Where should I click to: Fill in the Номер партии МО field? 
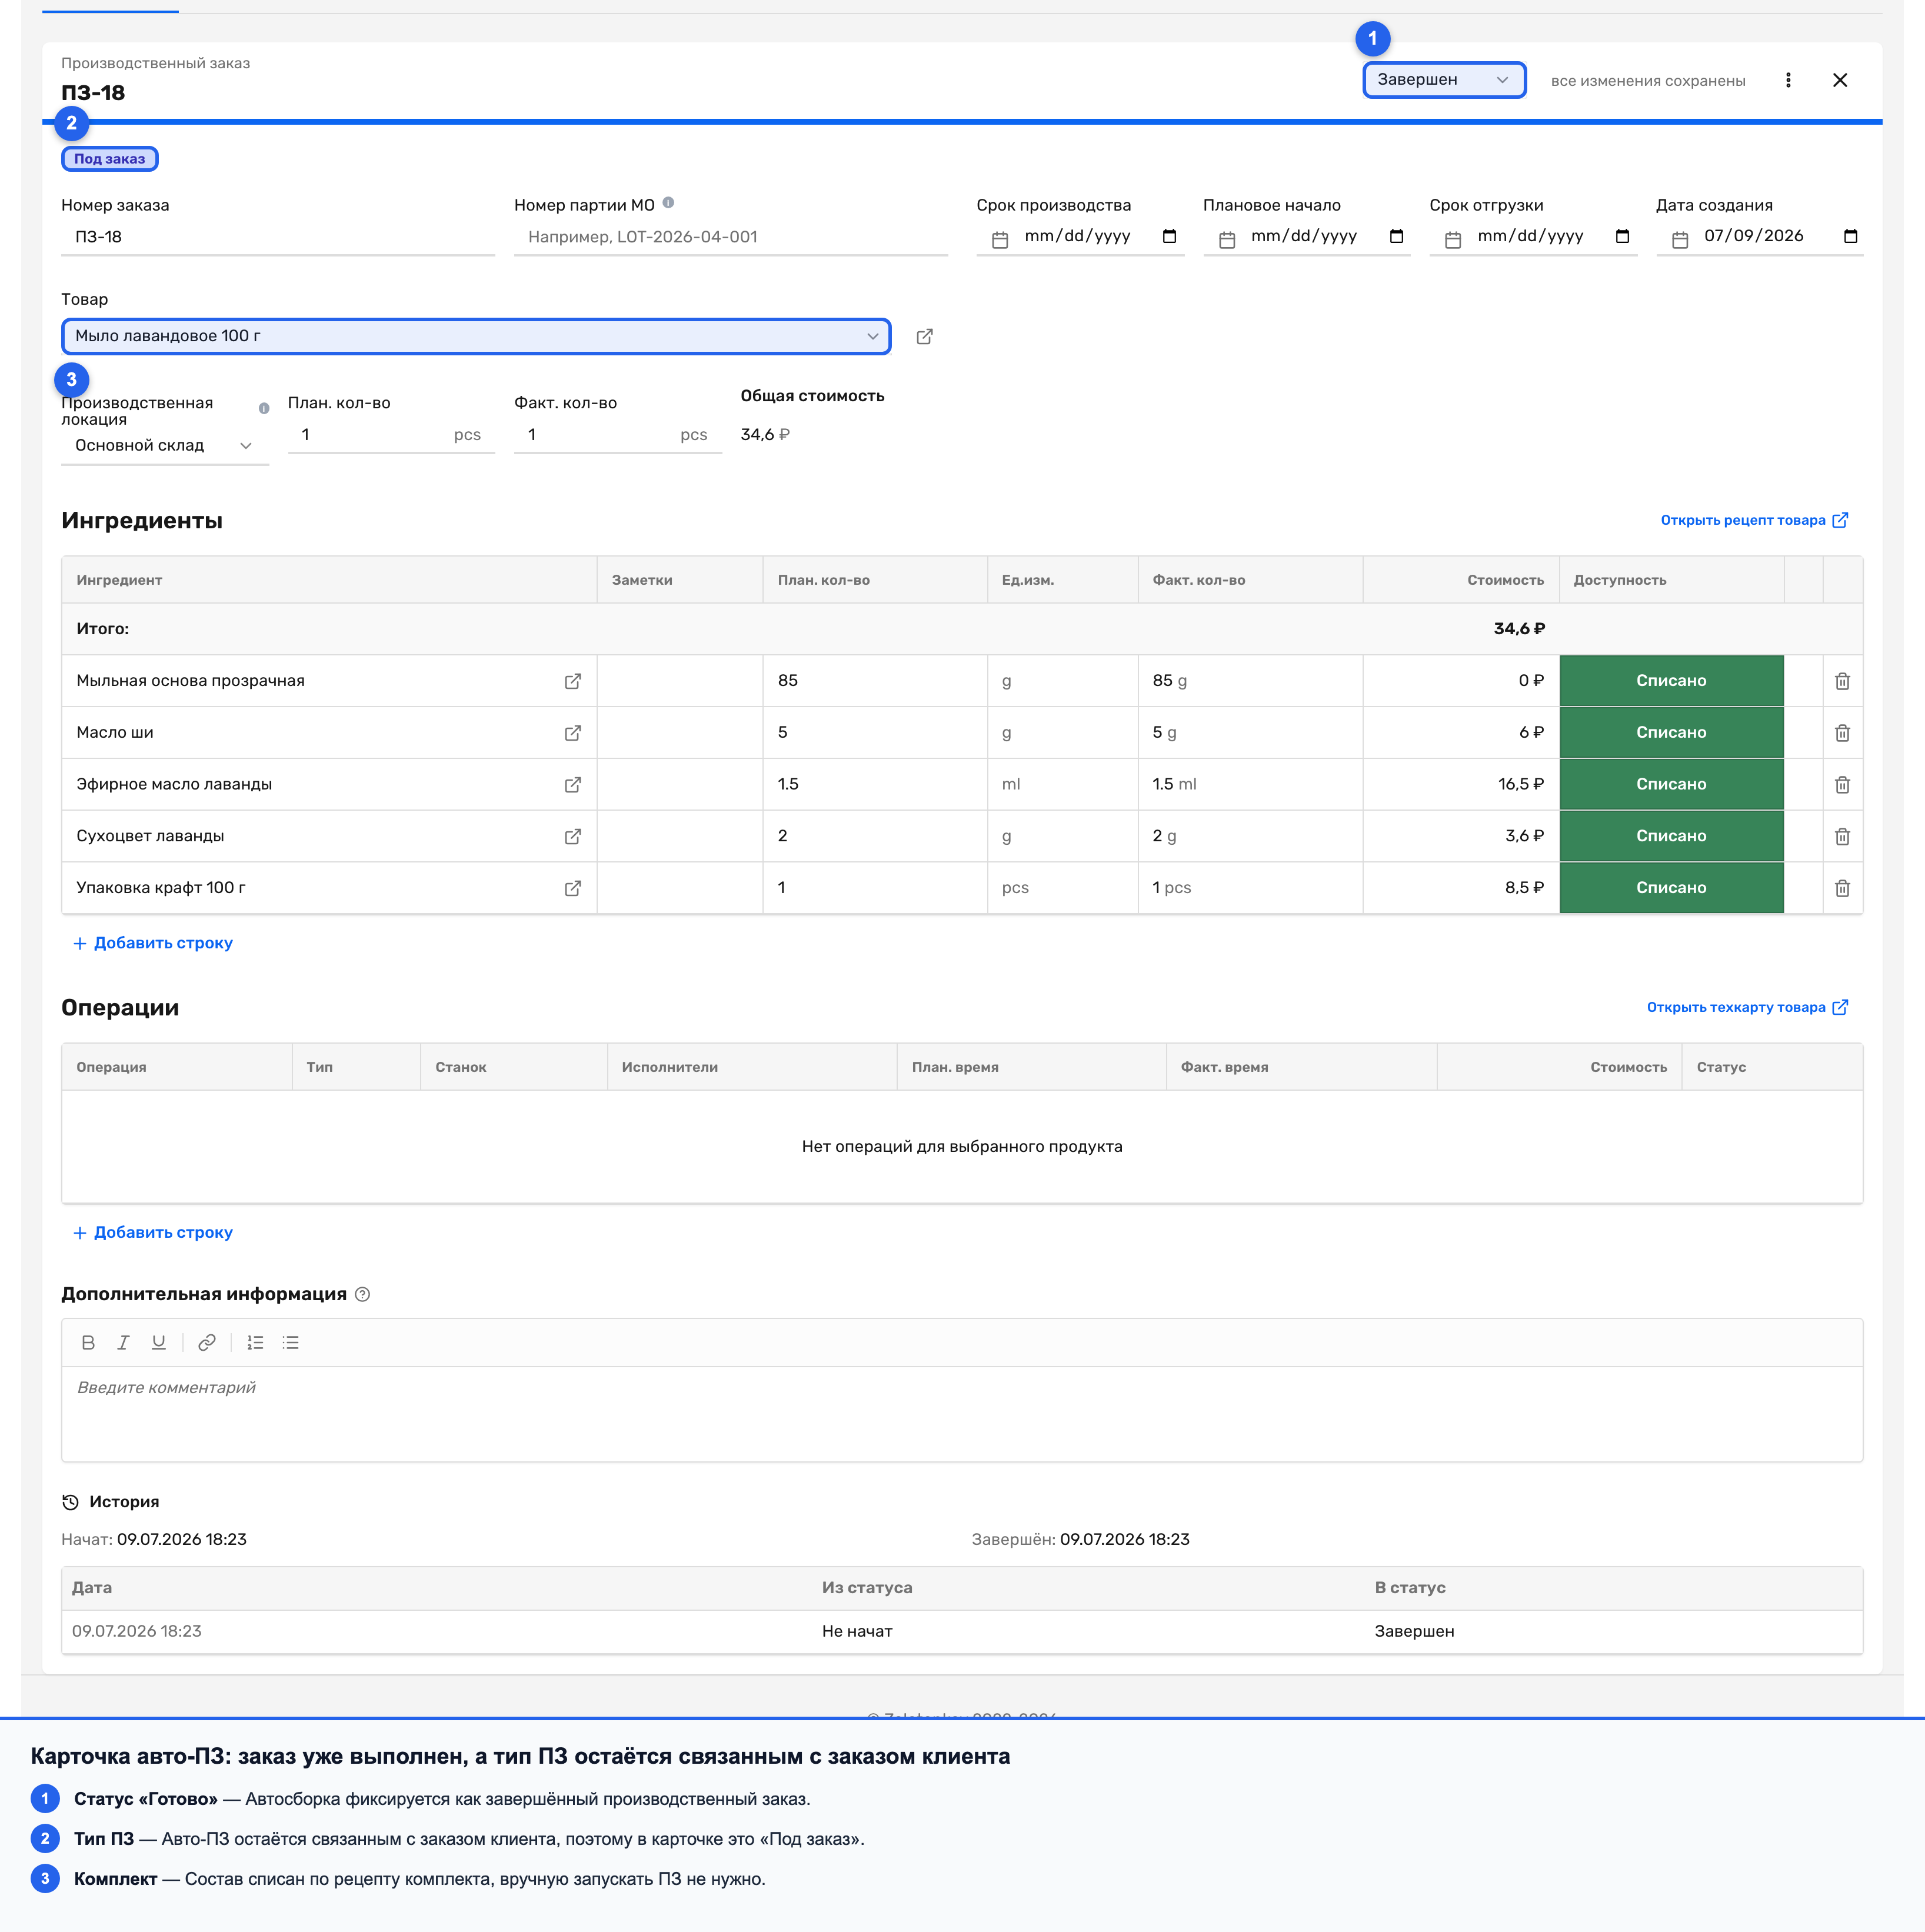coord(731,237)
